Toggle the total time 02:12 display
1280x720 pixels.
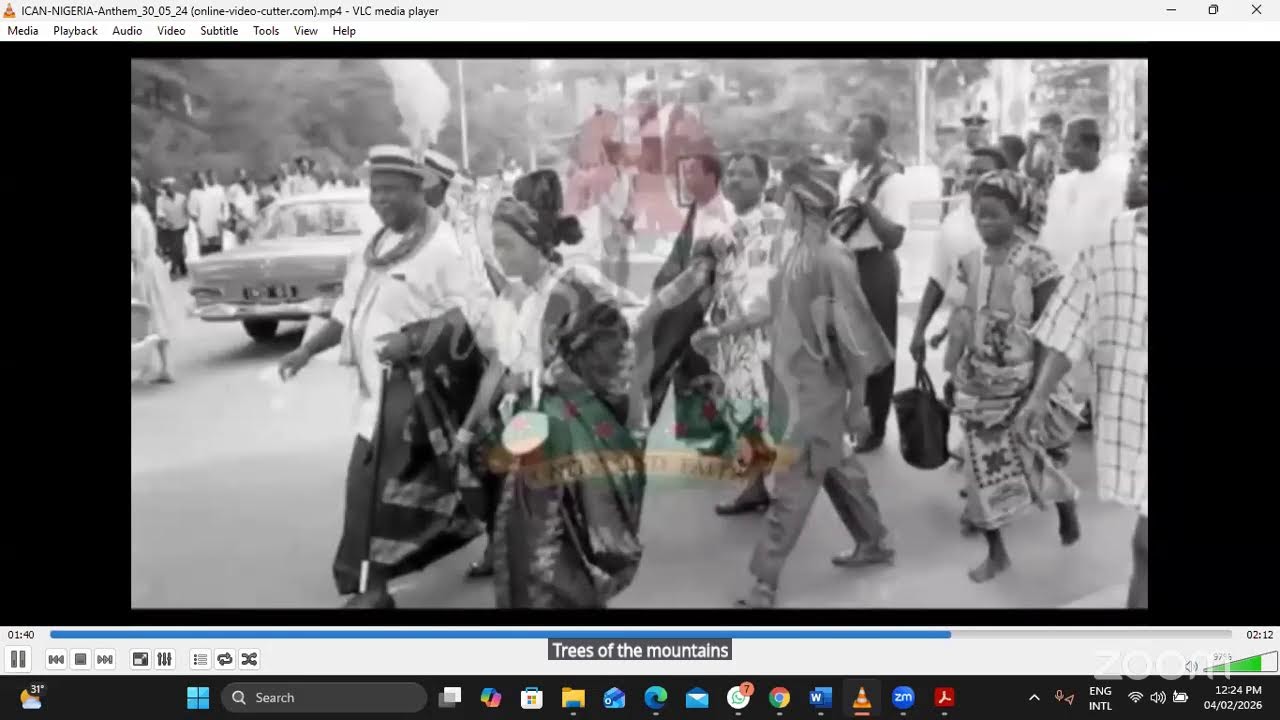pyautogui.click(x=1259, y=635)
